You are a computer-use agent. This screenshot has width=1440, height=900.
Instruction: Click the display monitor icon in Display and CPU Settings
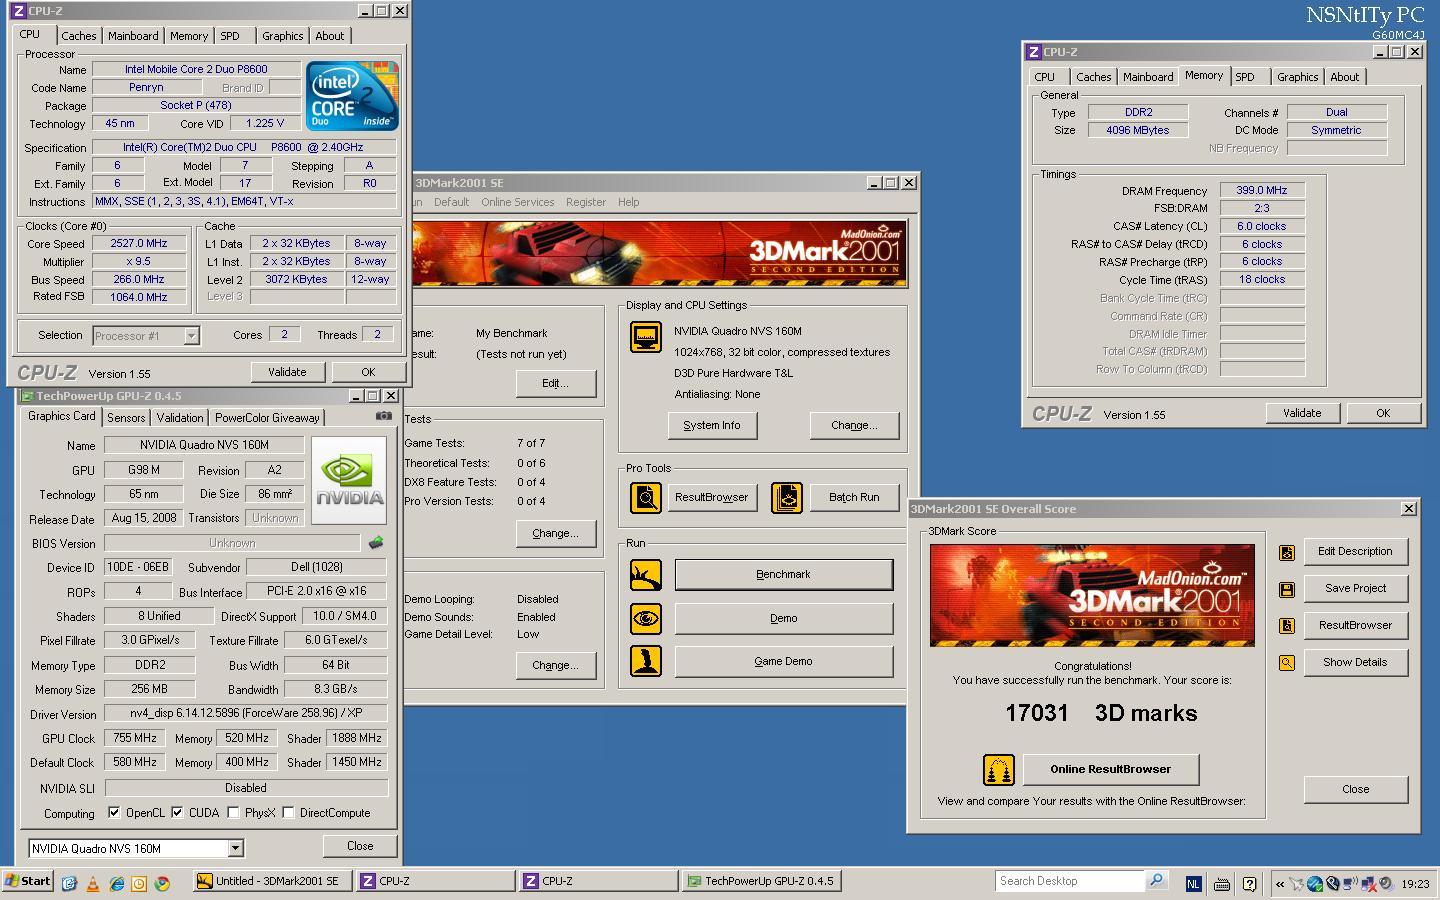coord(646,337)
